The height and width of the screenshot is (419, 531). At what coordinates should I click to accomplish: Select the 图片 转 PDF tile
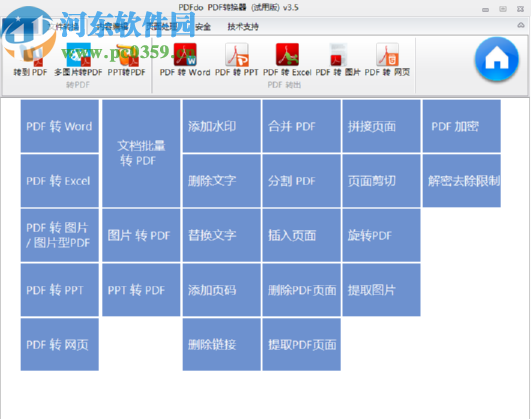(141, 235)
